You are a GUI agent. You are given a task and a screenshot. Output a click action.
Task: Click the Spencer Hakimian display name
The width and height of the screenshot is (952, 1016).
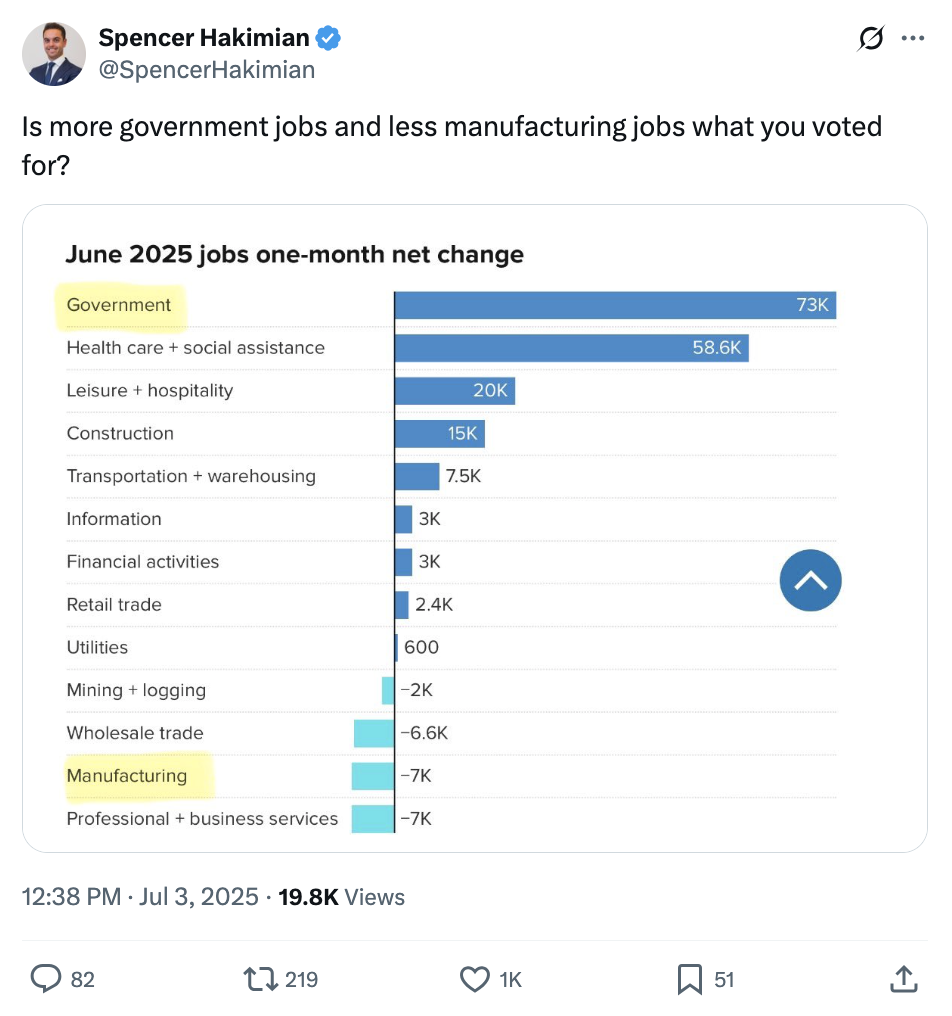click(203, 38)
